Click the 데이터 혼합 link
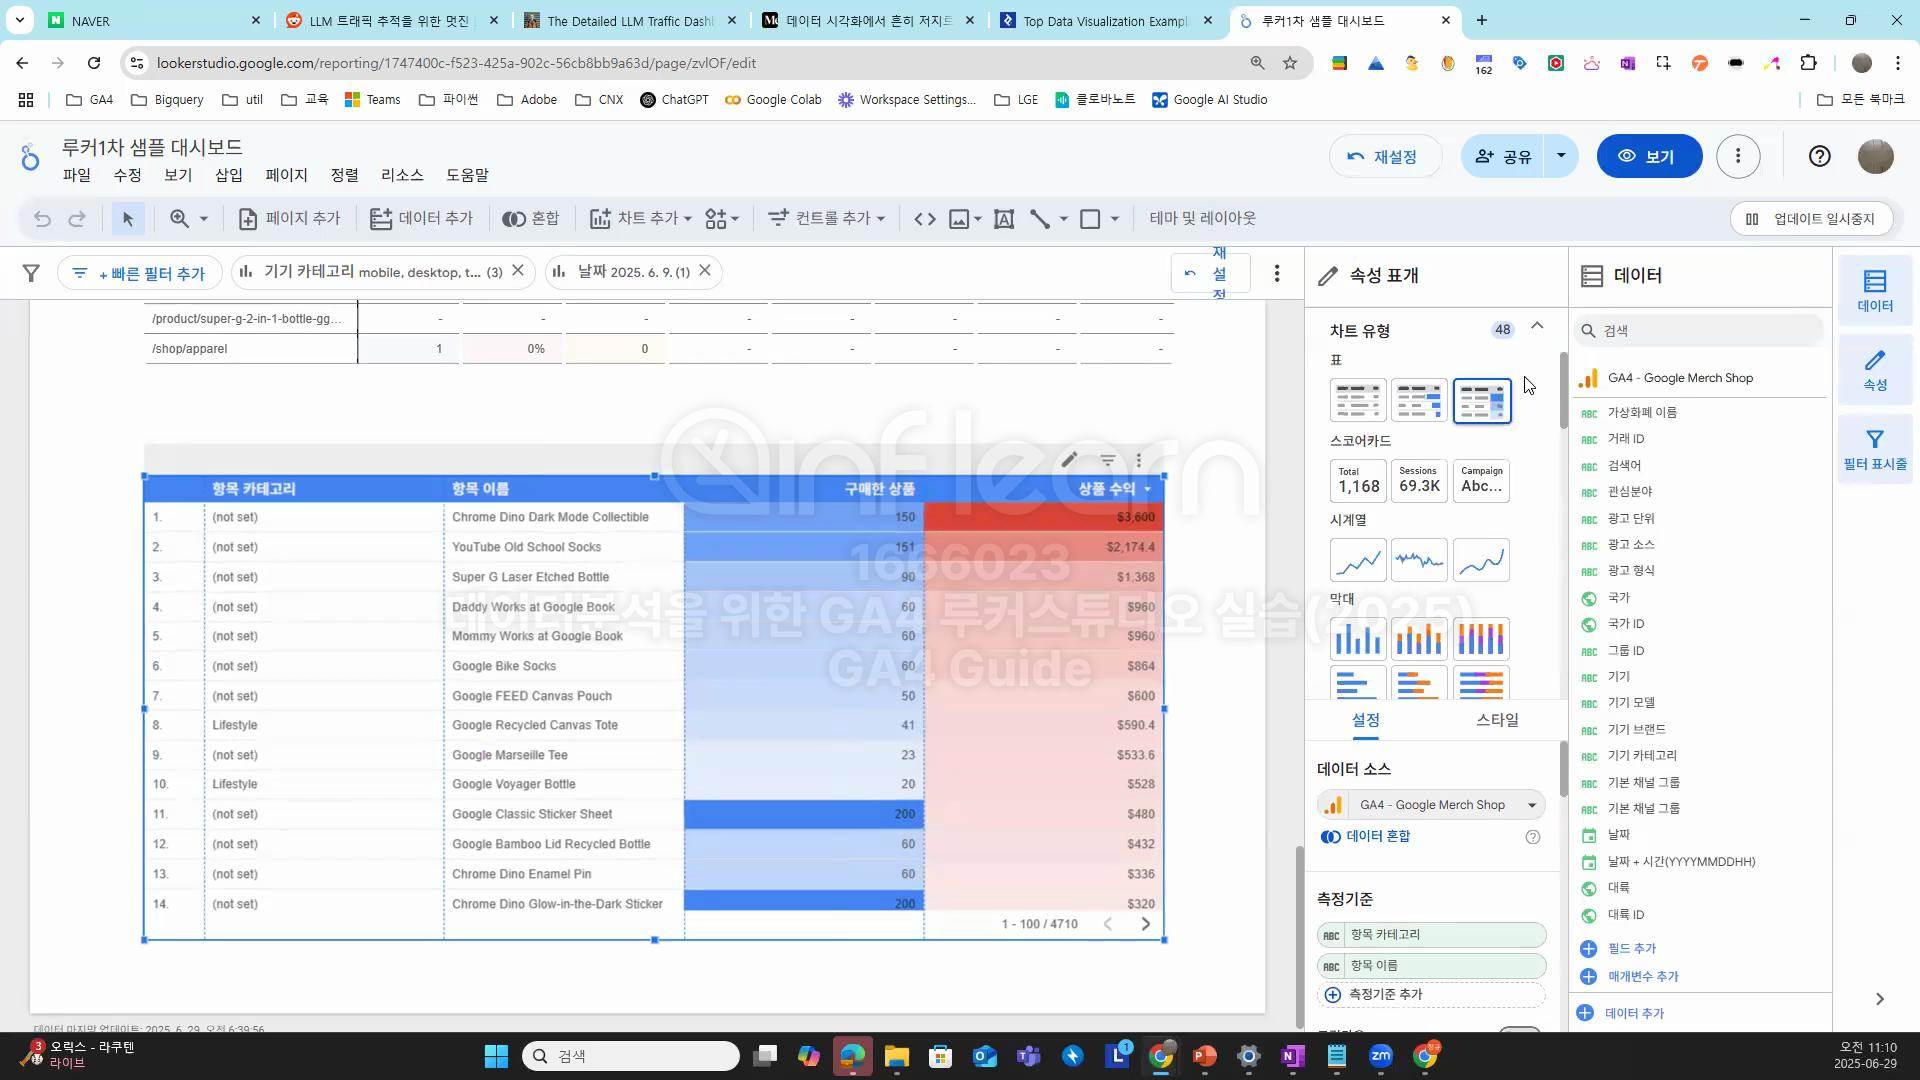Image resolution: width=1920 pixels, height=1080 pixels. click(1366, 836)
